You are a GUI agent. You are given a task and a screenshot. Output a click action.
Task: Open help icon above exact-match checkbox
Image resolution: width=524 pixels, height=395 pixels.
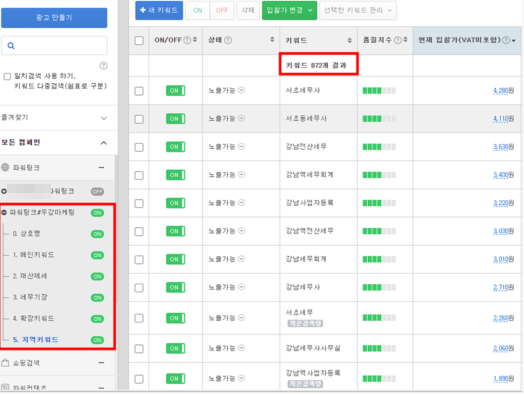point(104,65)
